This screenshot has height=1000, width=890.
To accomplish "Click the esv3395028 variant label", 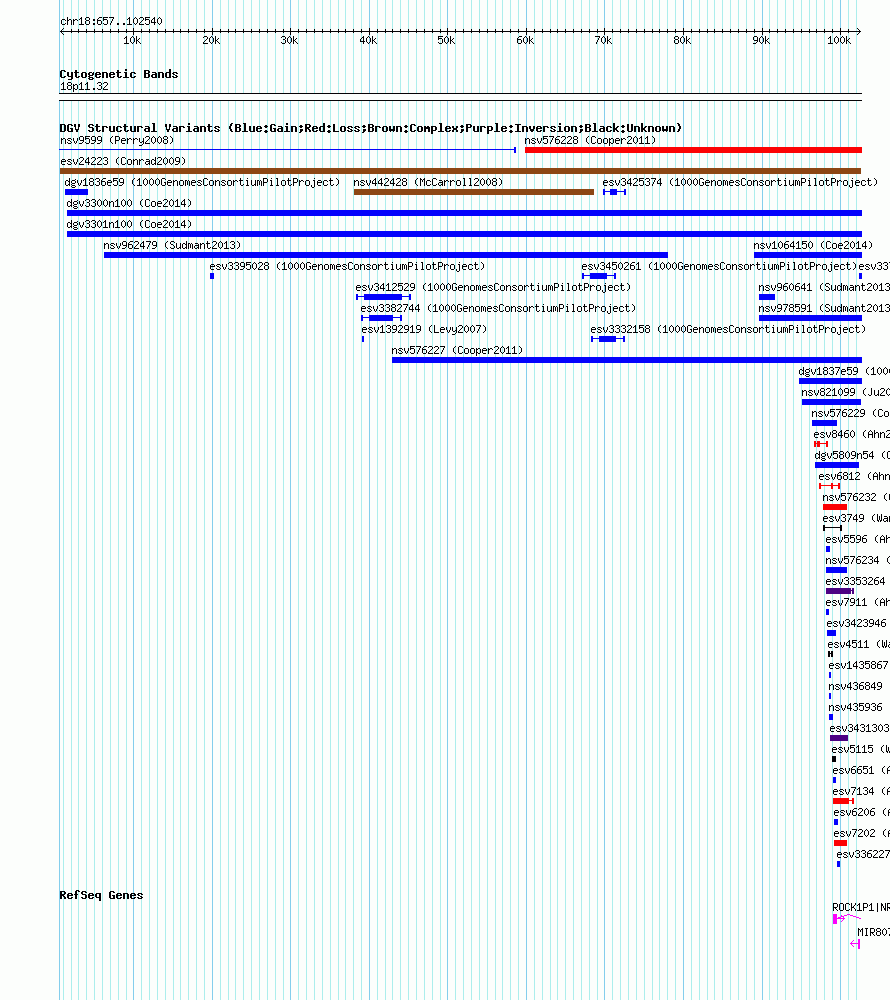I will point(347,267).
